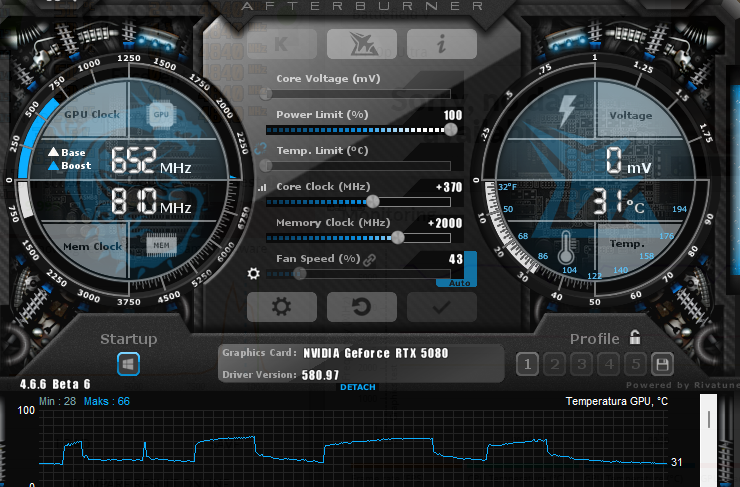Click the 652 MHz GPU clock readout
Image resolution: width=740 pixels, height=487 pixels.
tap(151, 160)
